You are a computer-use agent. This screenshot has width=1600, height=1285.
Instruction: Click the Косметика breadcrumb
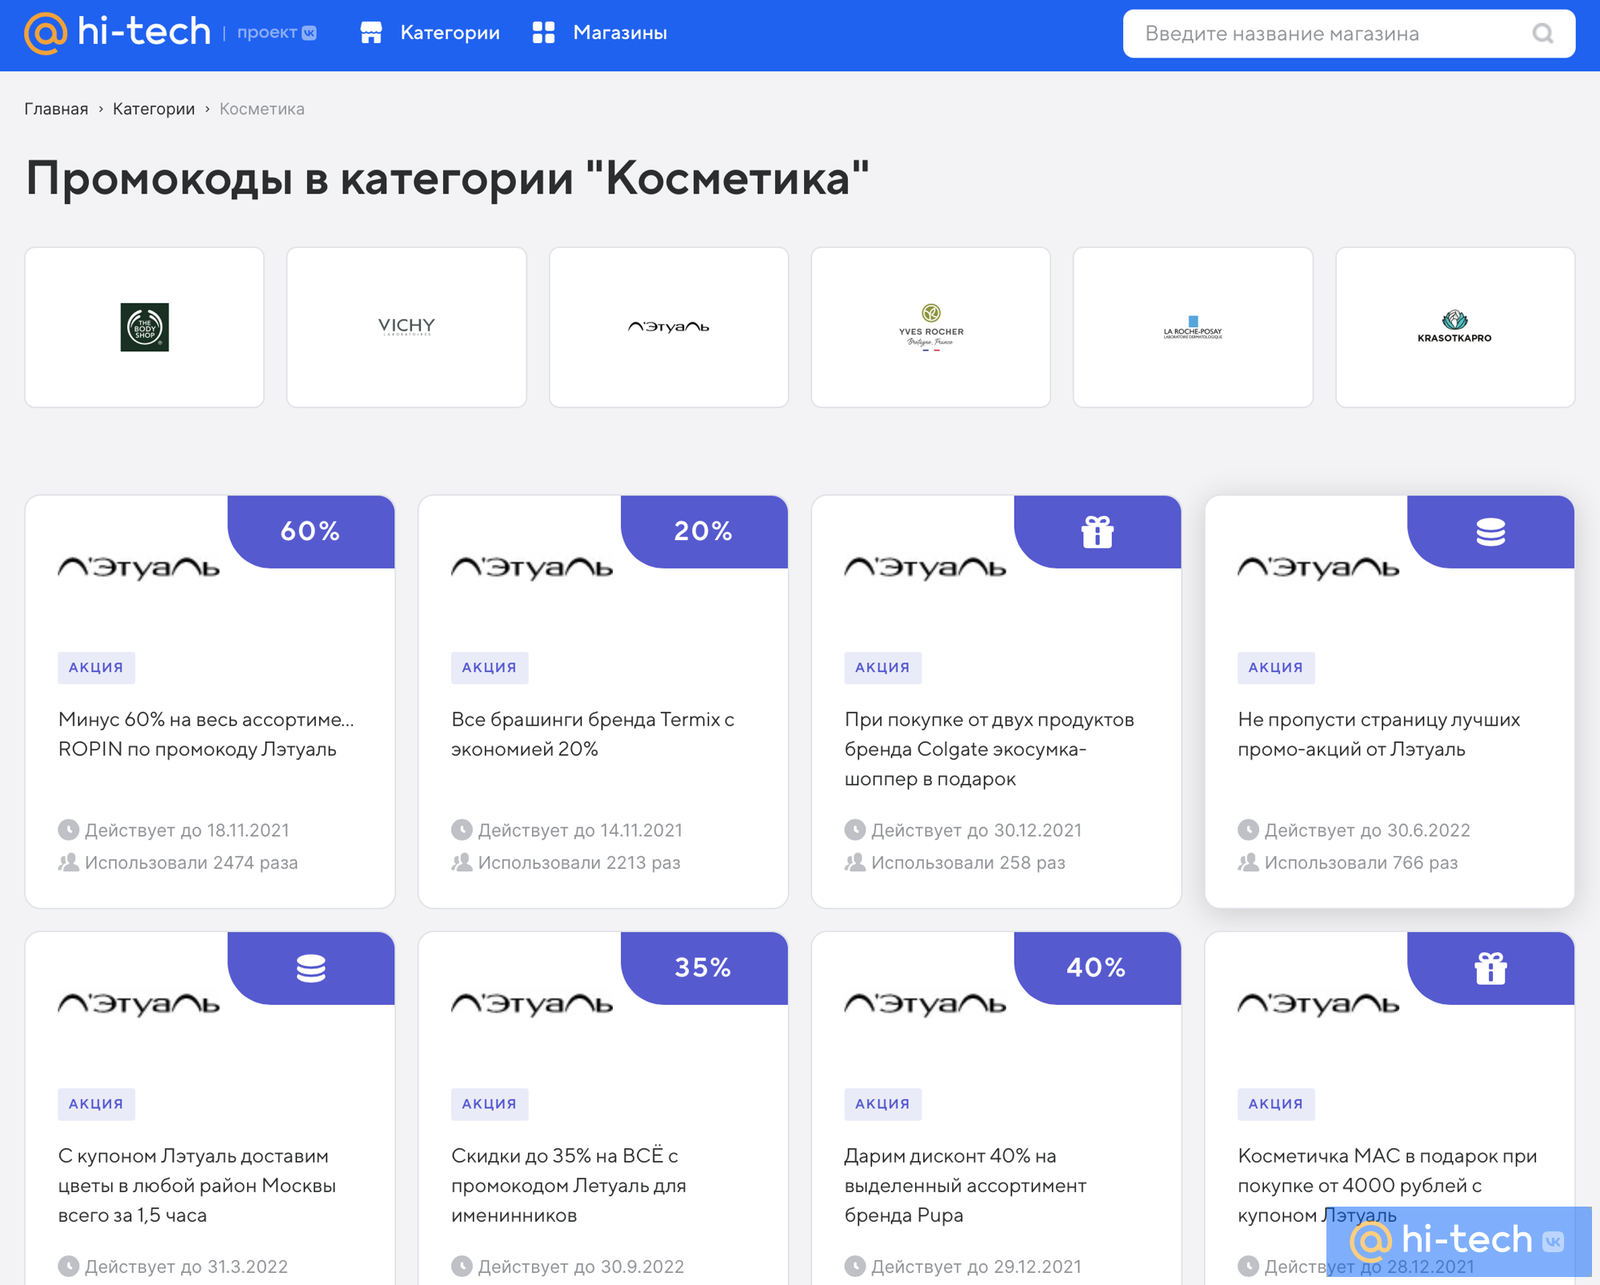[x=262, y=109]
